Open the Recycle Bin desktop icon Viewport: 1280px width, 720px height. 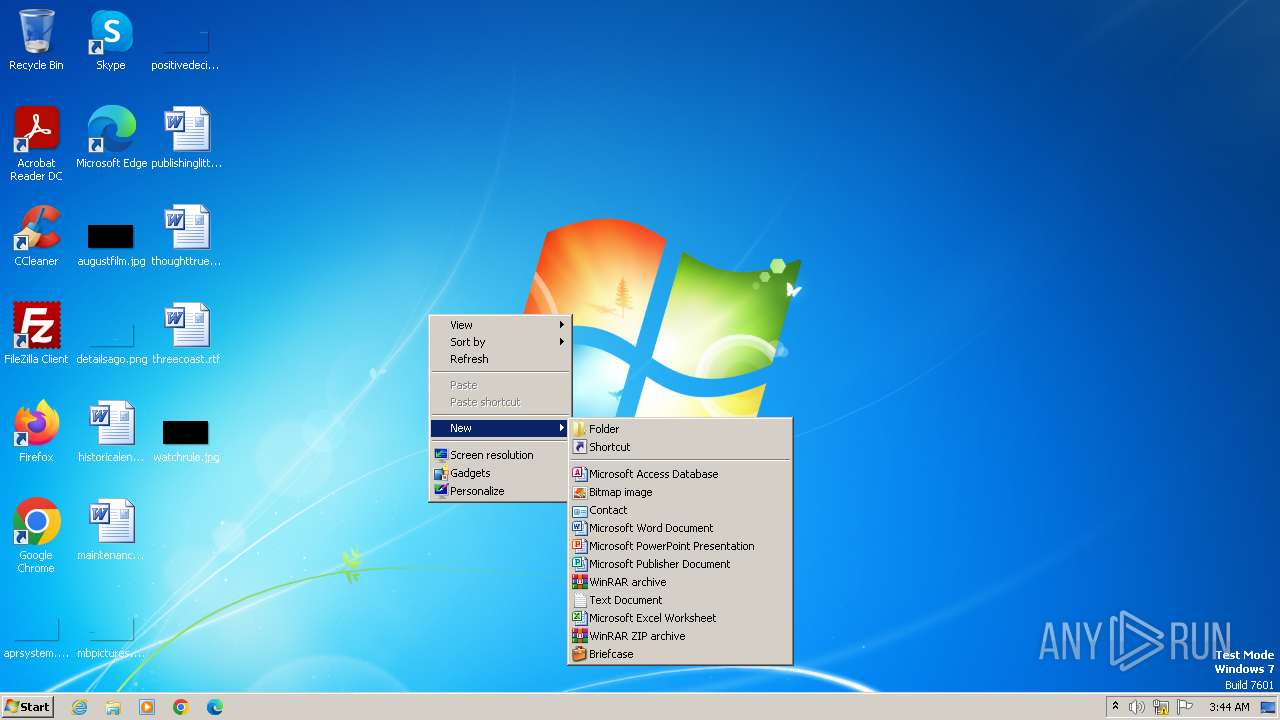[x=36, y=40]
